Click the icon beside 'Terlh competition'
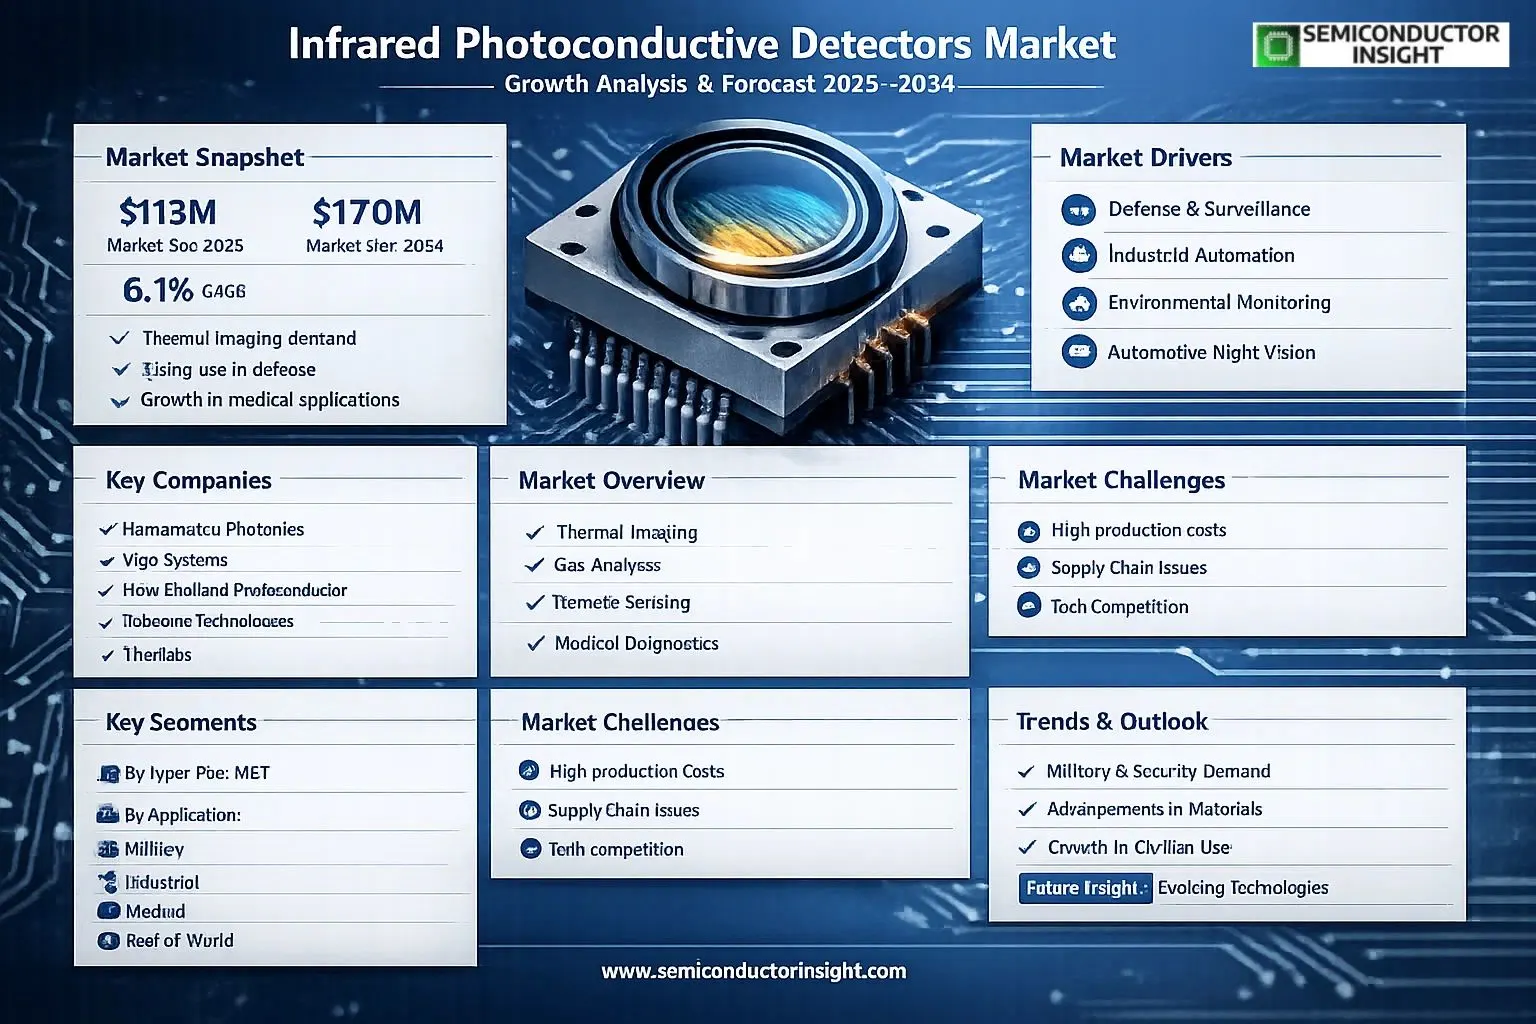Viewport: 1536px width, 1024px height. [530, 849]
